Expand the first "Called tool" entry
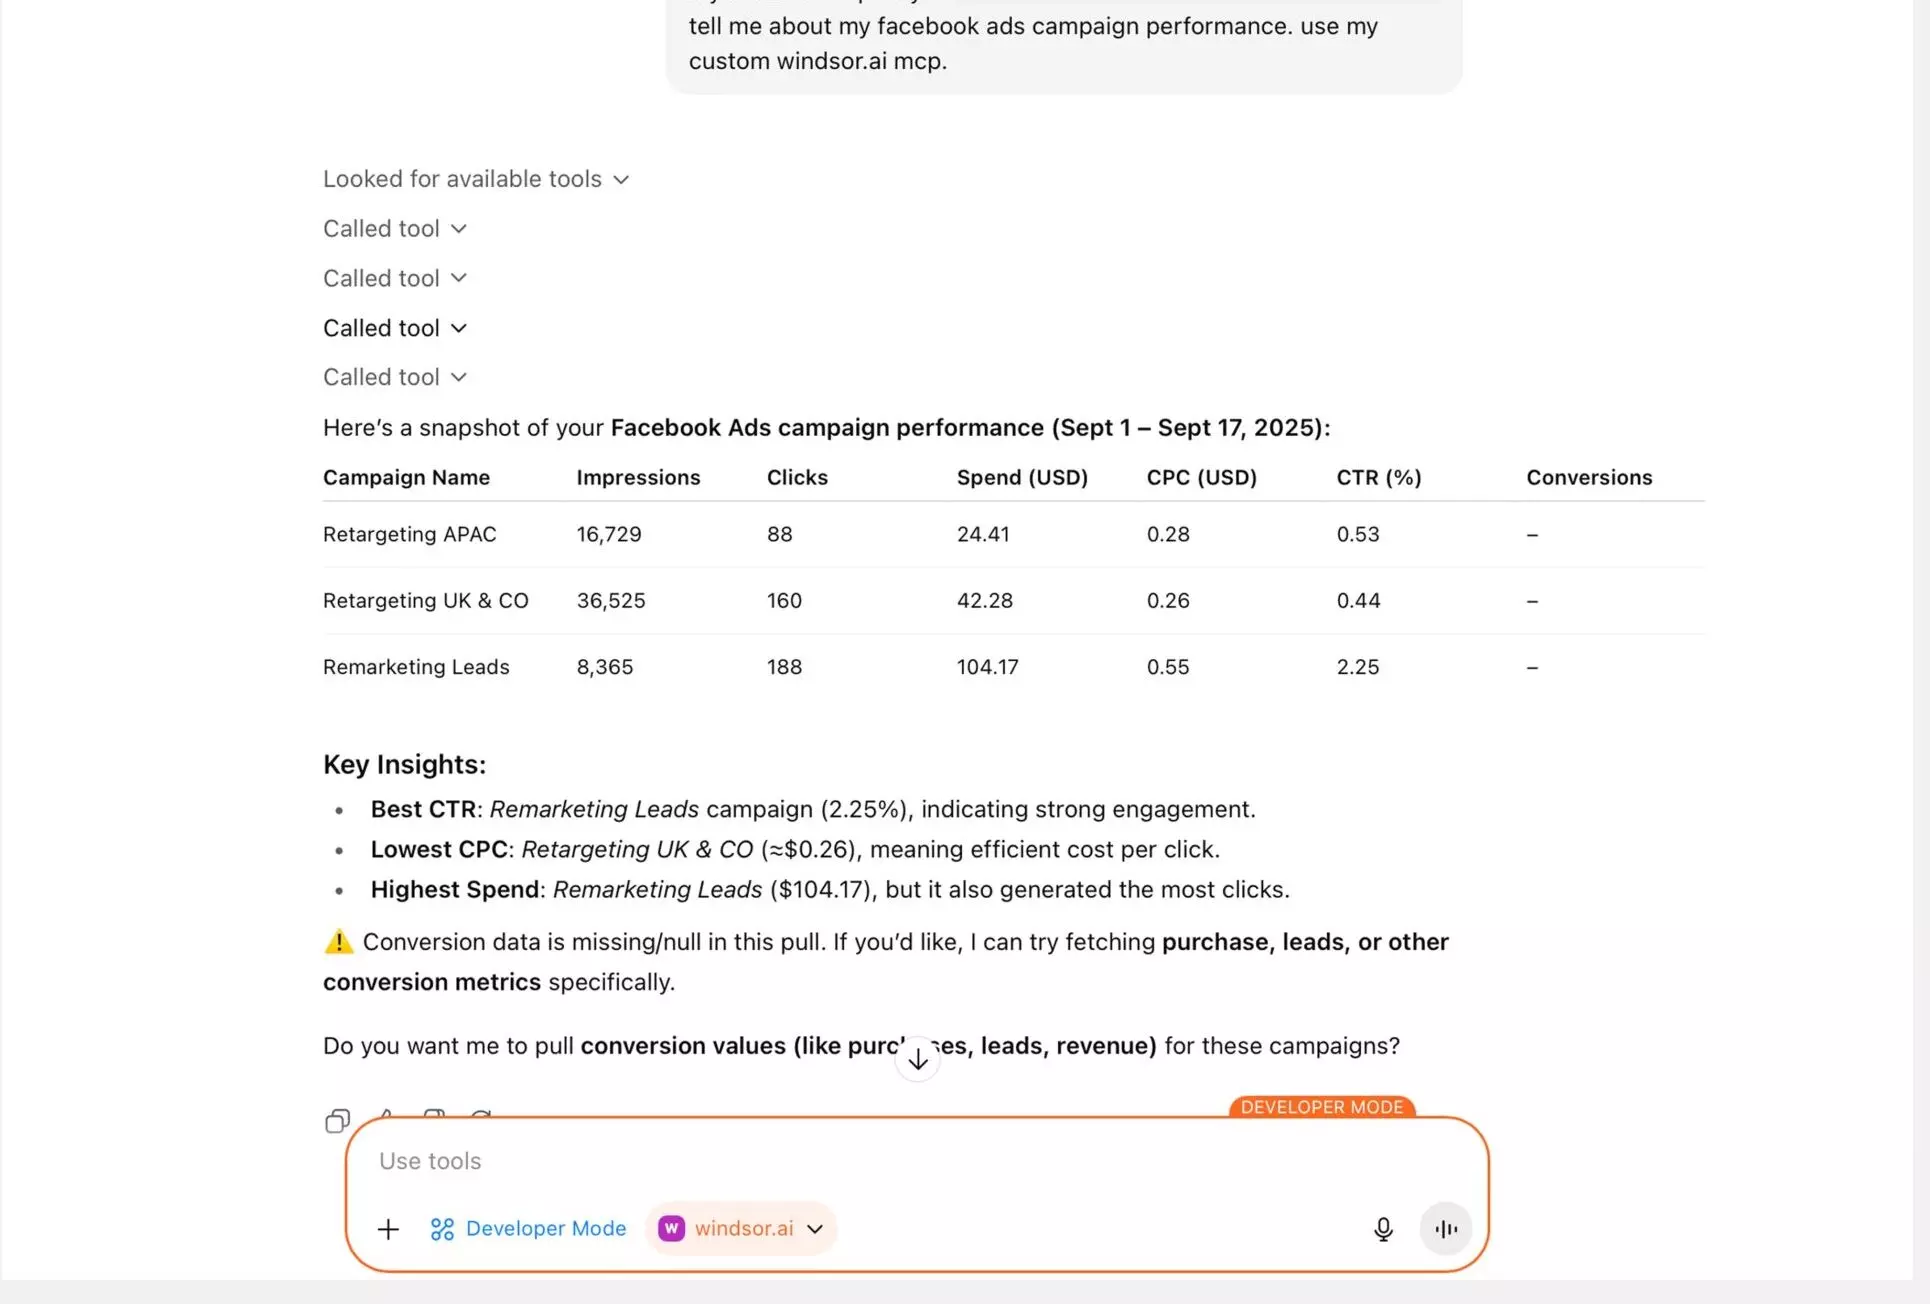1930x1304 pixels. pyautogui.click(x=395, y=229)
